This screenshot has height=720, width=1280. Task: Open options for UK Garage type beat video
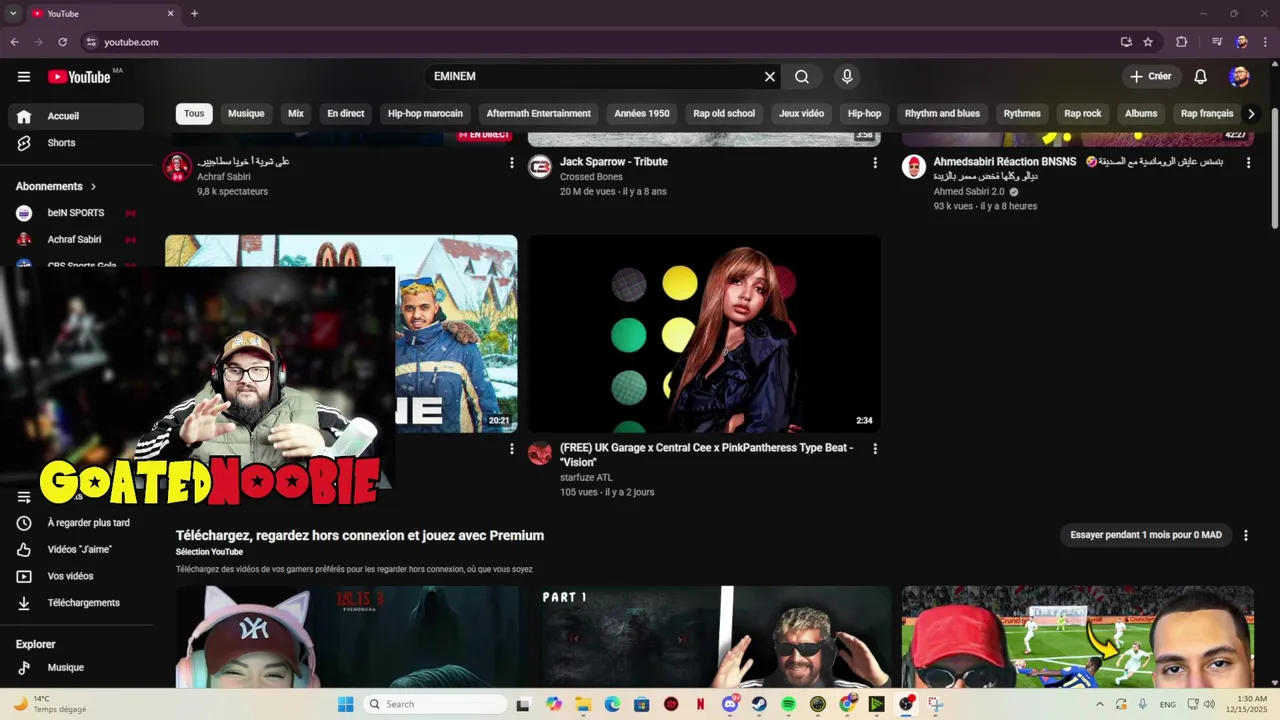pyautogui.click(x=875, y=450)
